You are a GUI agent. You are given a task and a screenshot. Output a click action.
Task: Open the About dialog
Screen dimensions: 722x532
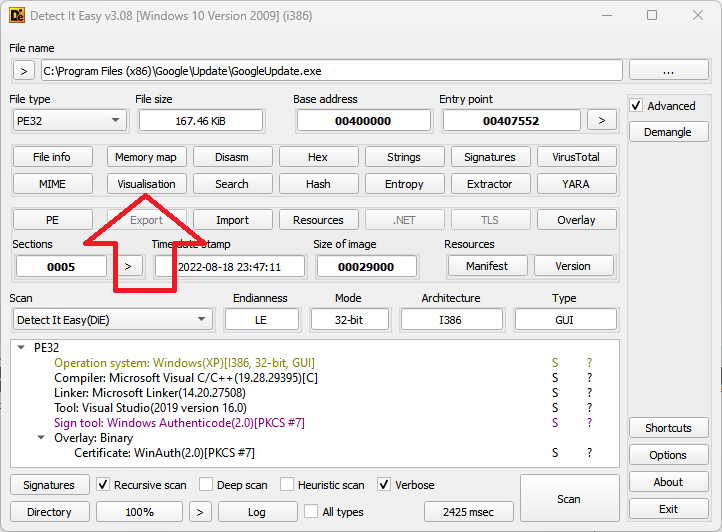click(668, 482)
